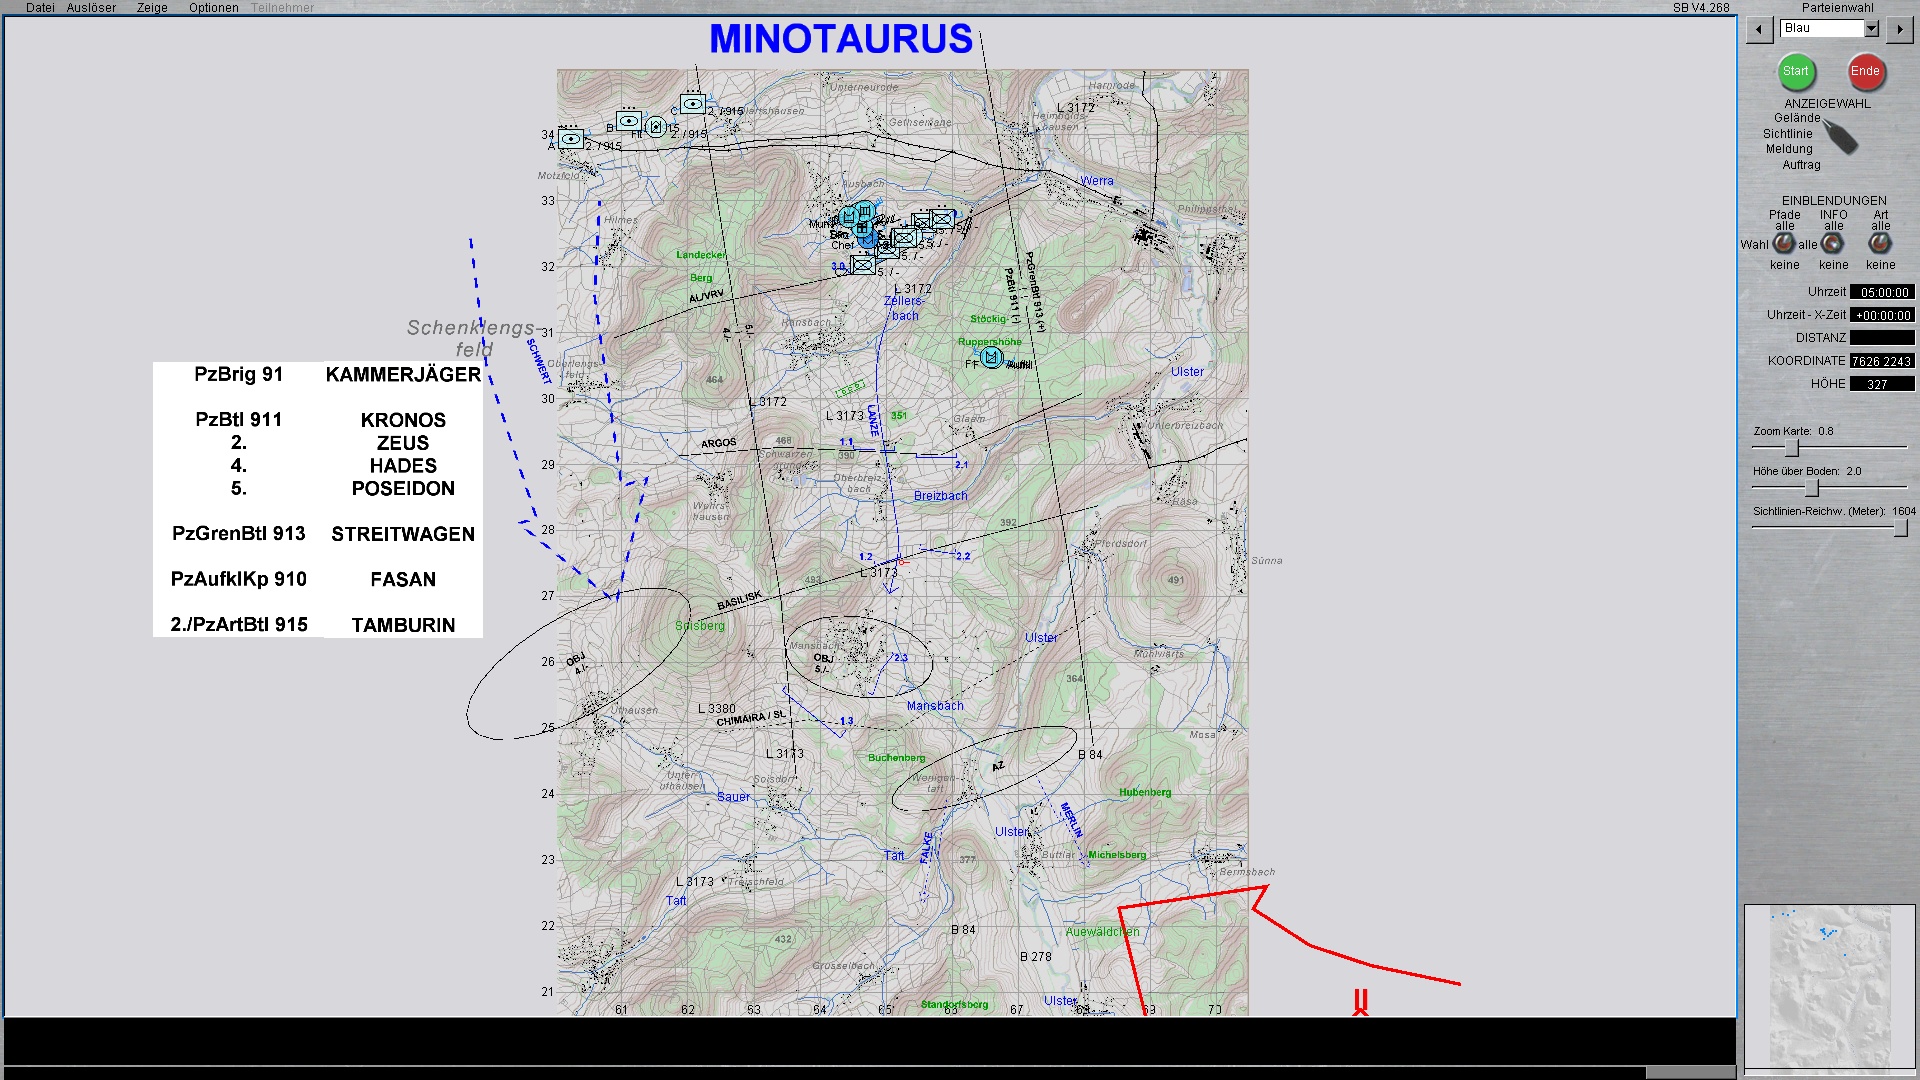Click the red enemy marker below the map

1360,1002
